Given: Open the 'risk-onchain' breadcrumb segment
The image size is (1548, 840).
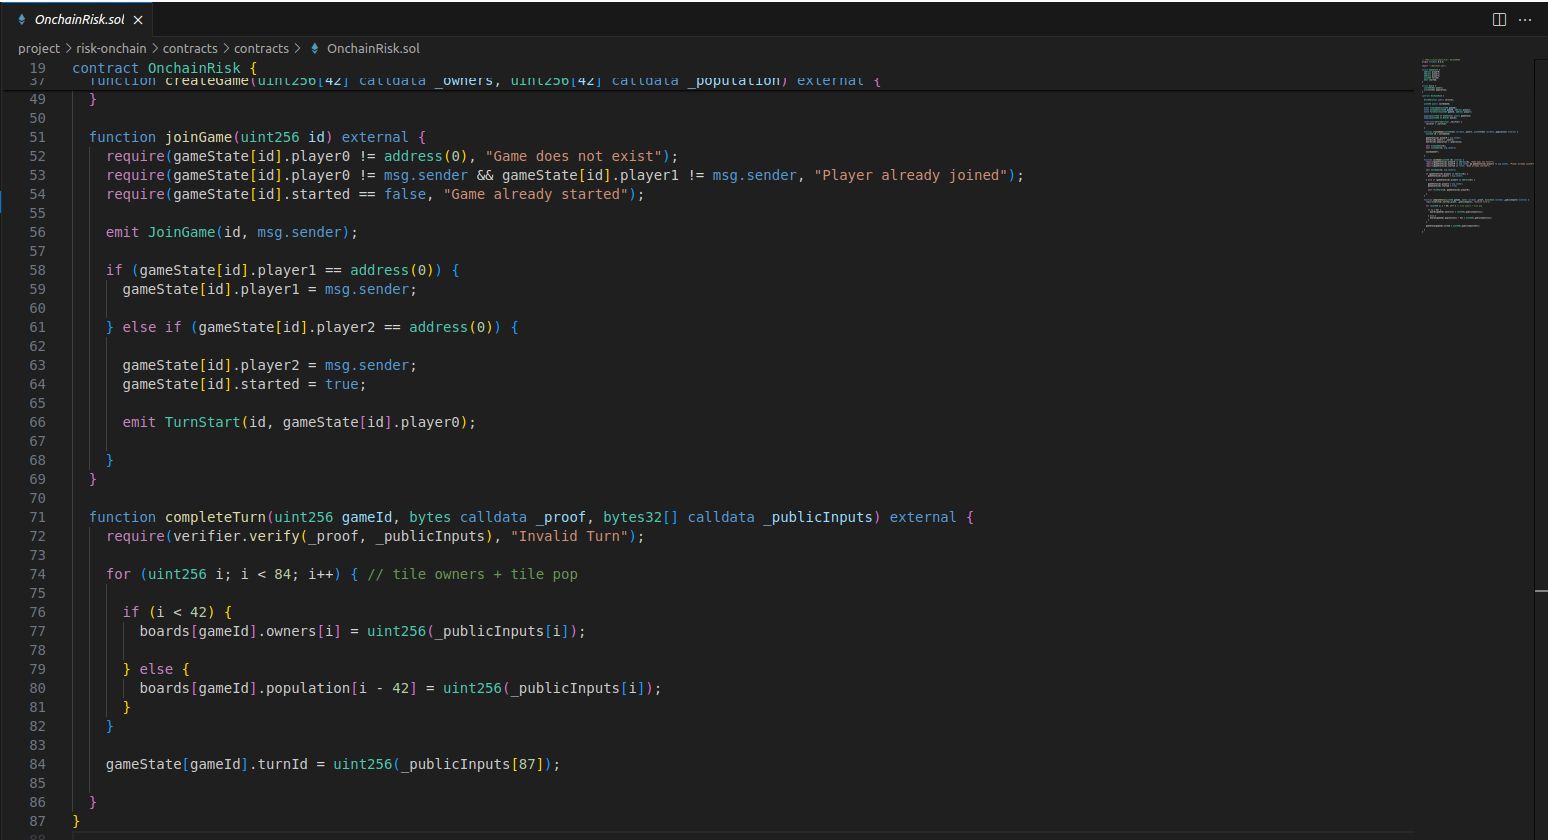Looking at the screenshot, I should click(x=111, y=48).
